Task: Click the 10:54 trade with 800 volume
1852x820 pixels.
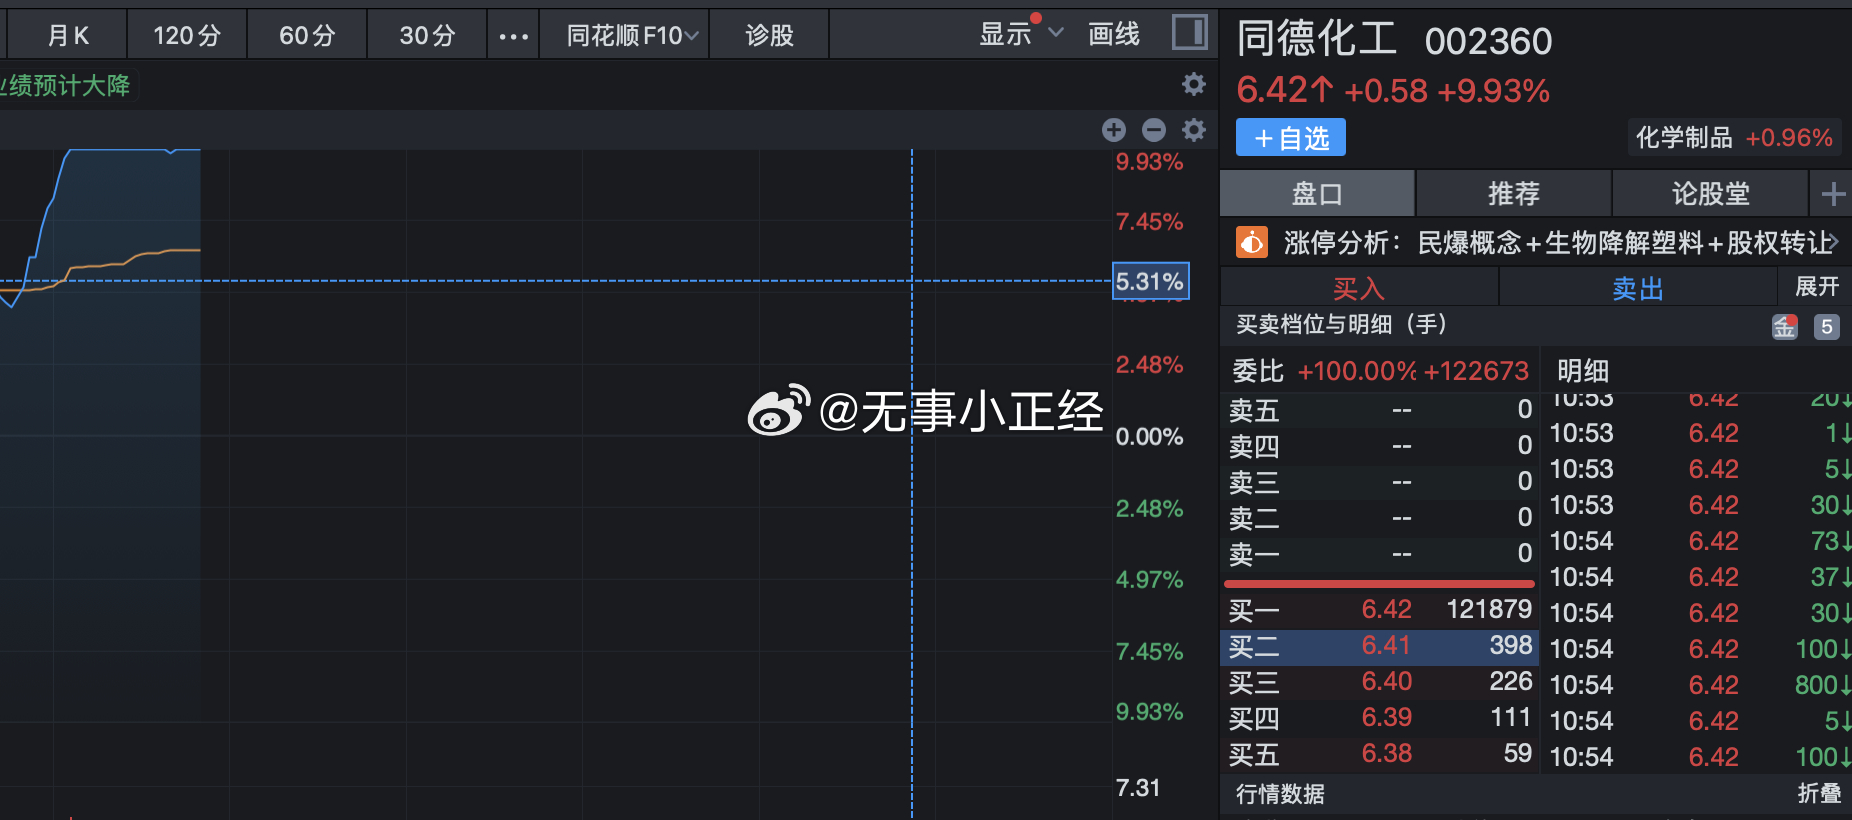Action: click(x=1698, y=685)
